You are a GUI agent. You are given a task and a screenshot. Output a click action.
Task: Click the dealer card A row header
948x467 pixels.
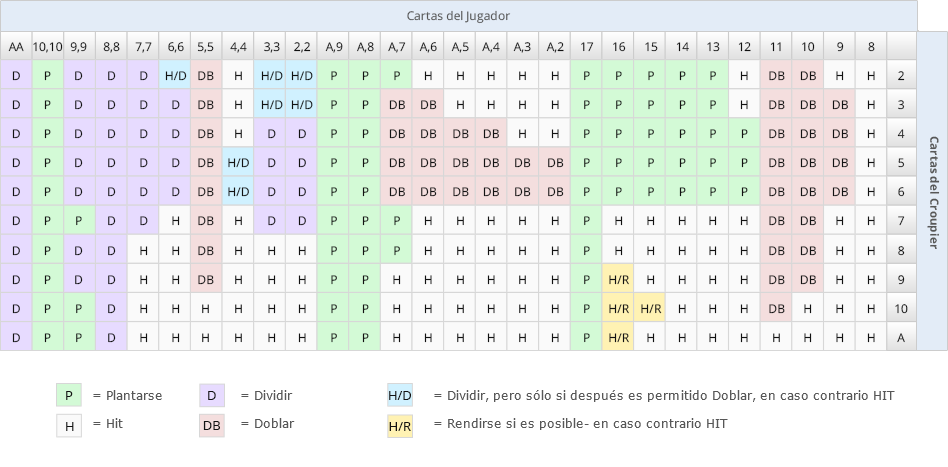tap(901, 338)
